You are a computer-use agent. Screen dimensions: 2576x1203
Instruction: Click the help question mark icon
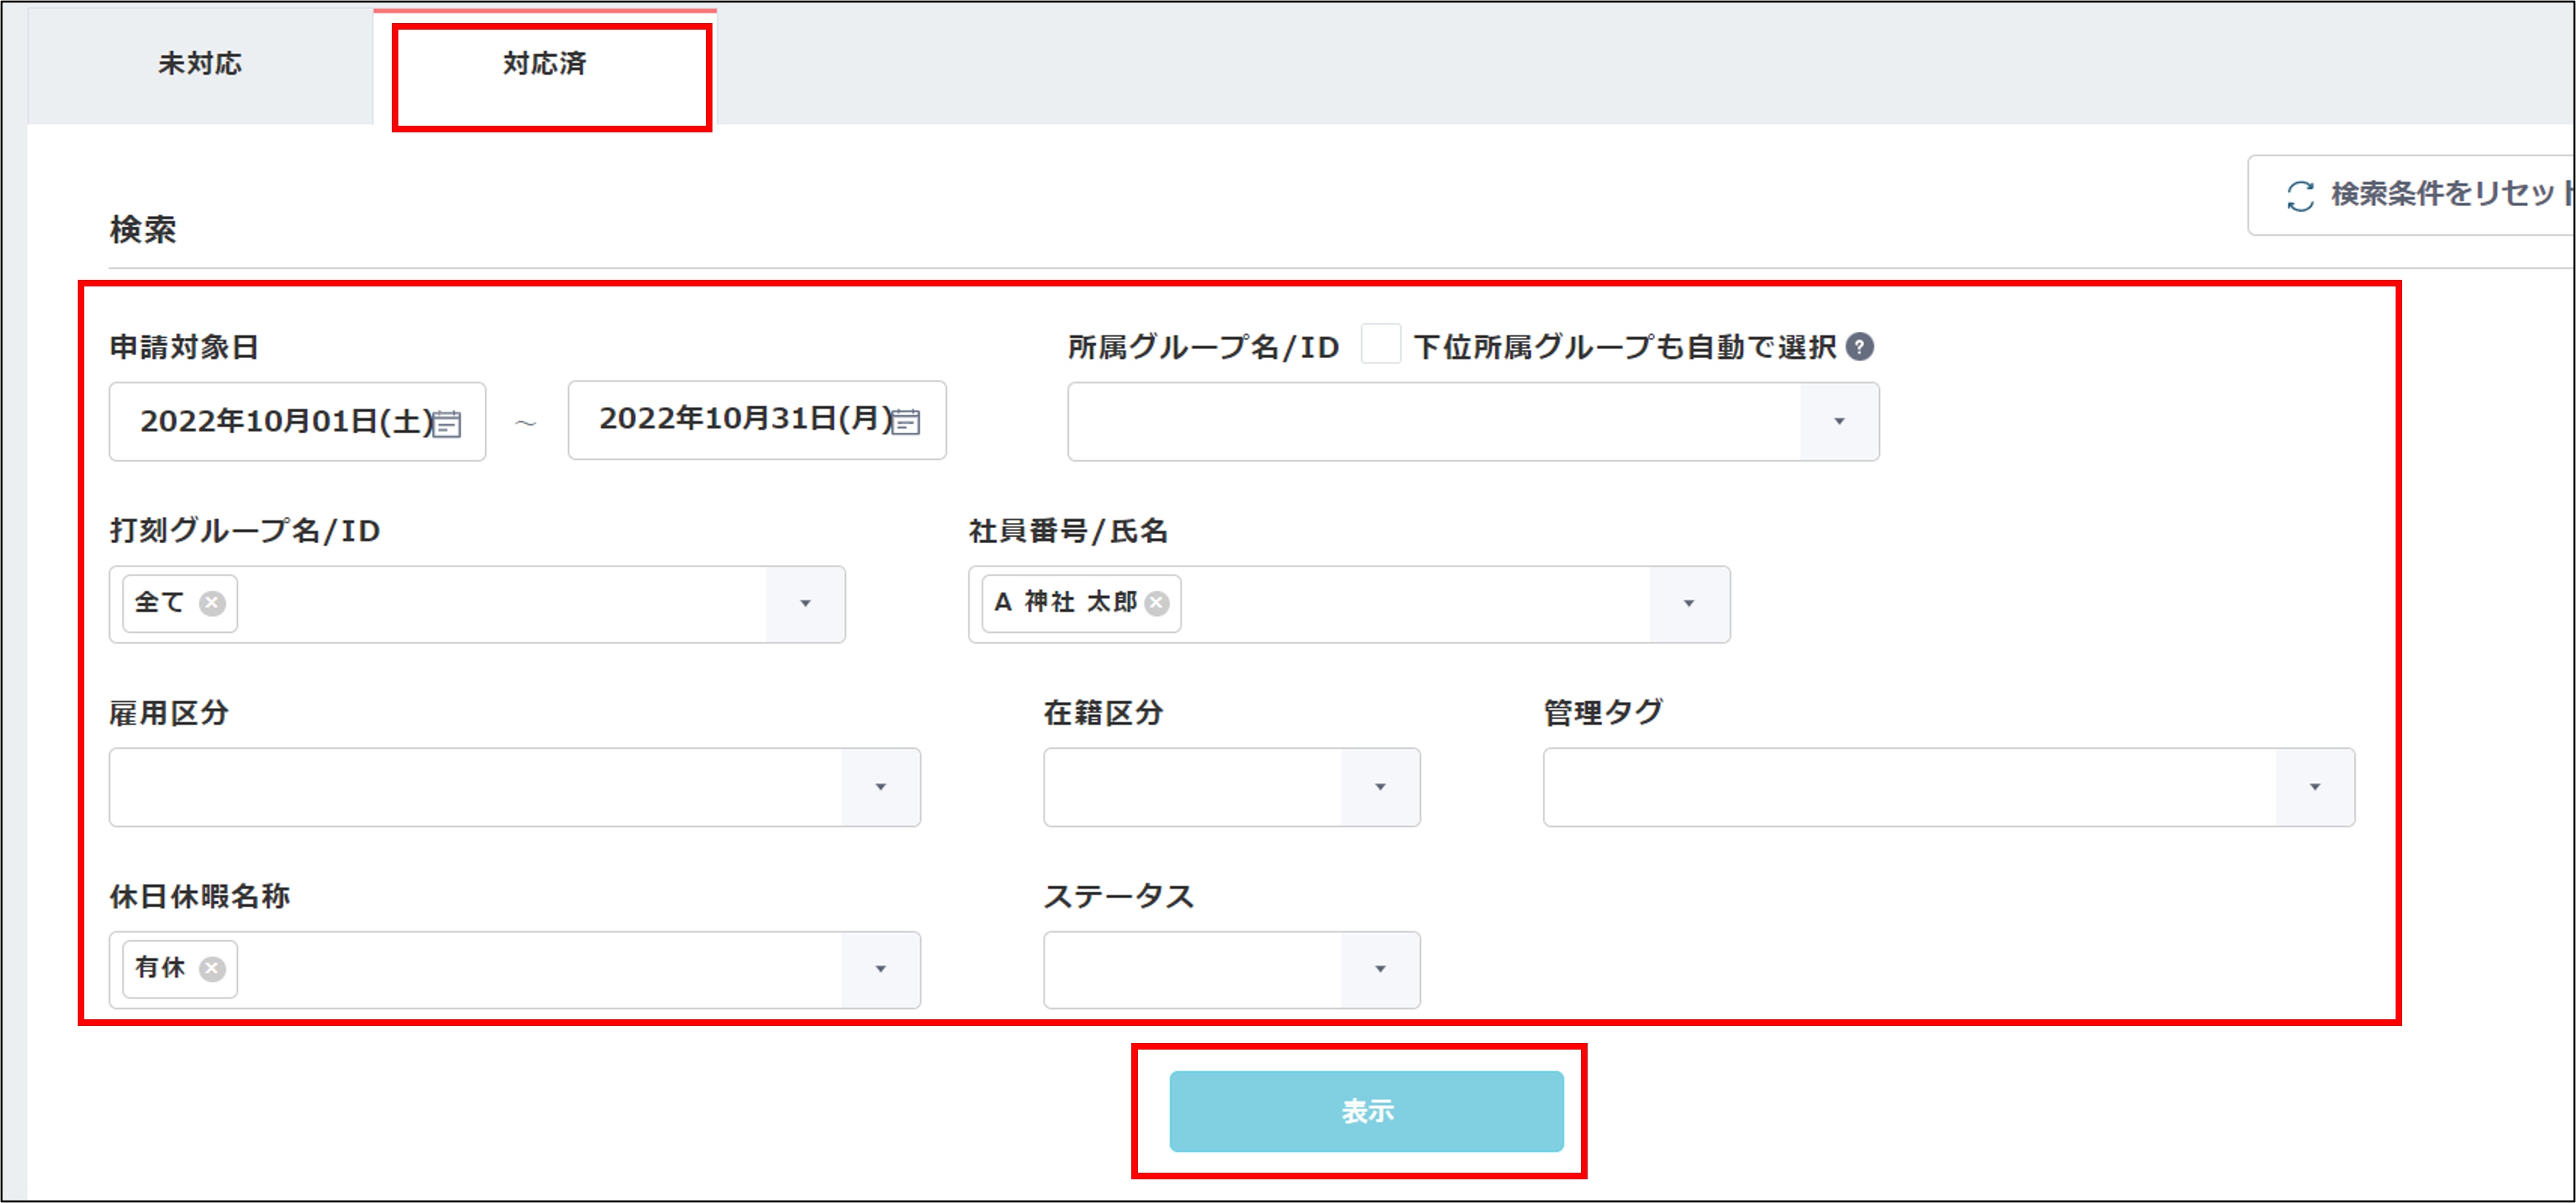coord(1860,347)
